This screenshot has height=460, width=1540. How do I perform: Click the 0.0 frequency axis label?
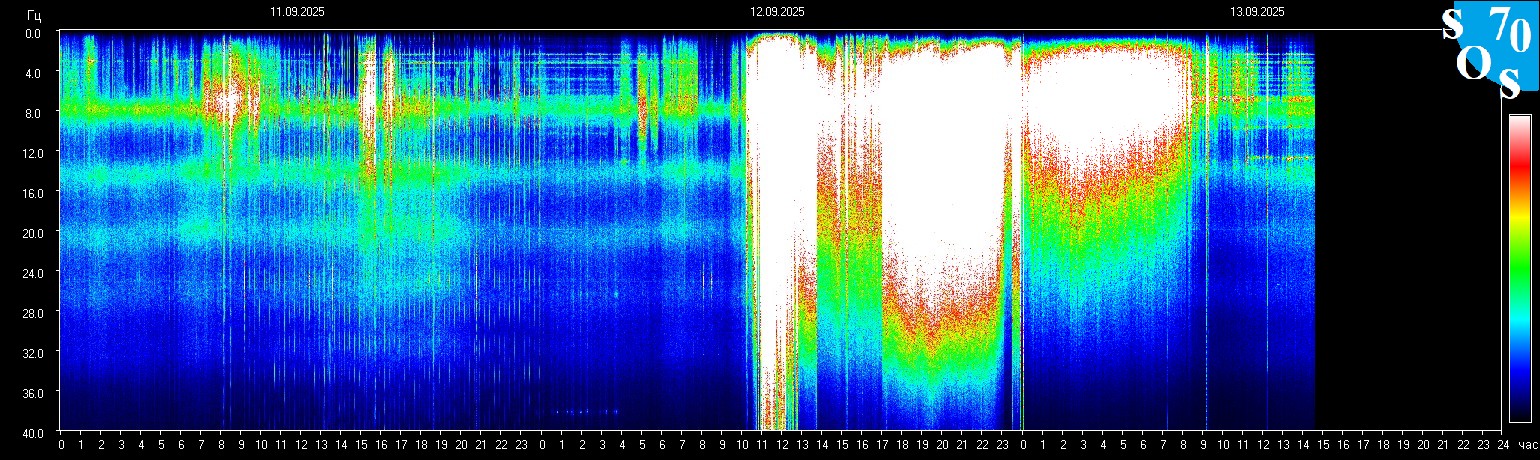pos(33,33)
